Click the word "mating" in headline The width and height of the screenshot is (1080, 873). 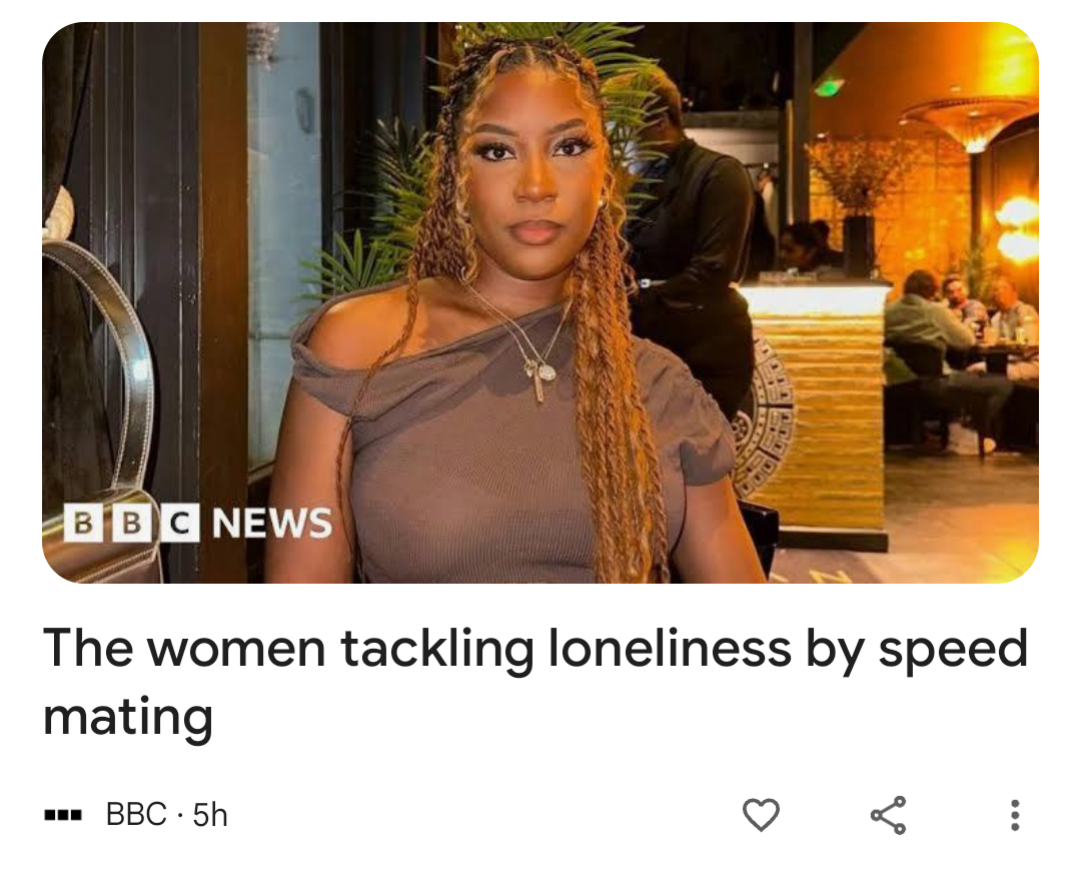click(x=128, y=716)
